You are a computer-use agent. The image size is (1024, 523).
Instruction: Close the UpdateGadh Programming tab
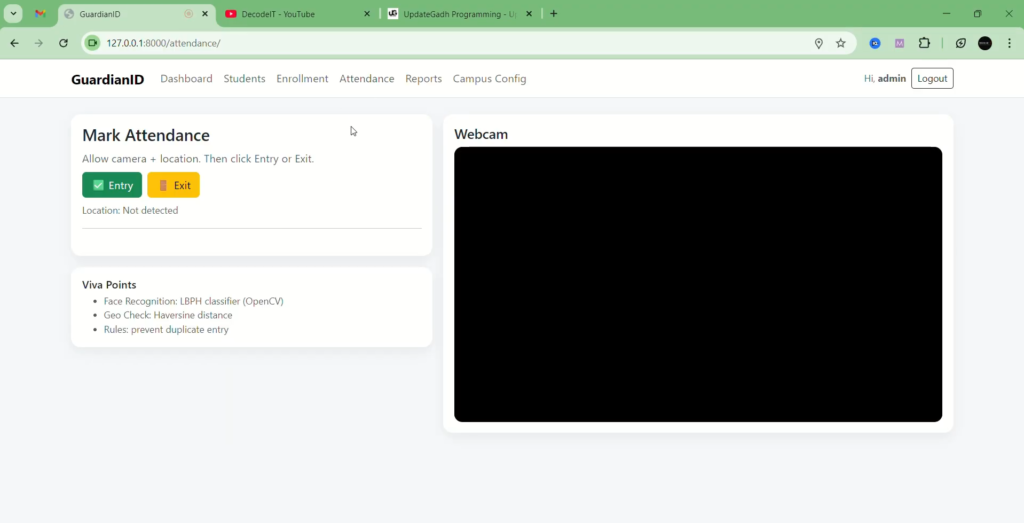[529, 14]
